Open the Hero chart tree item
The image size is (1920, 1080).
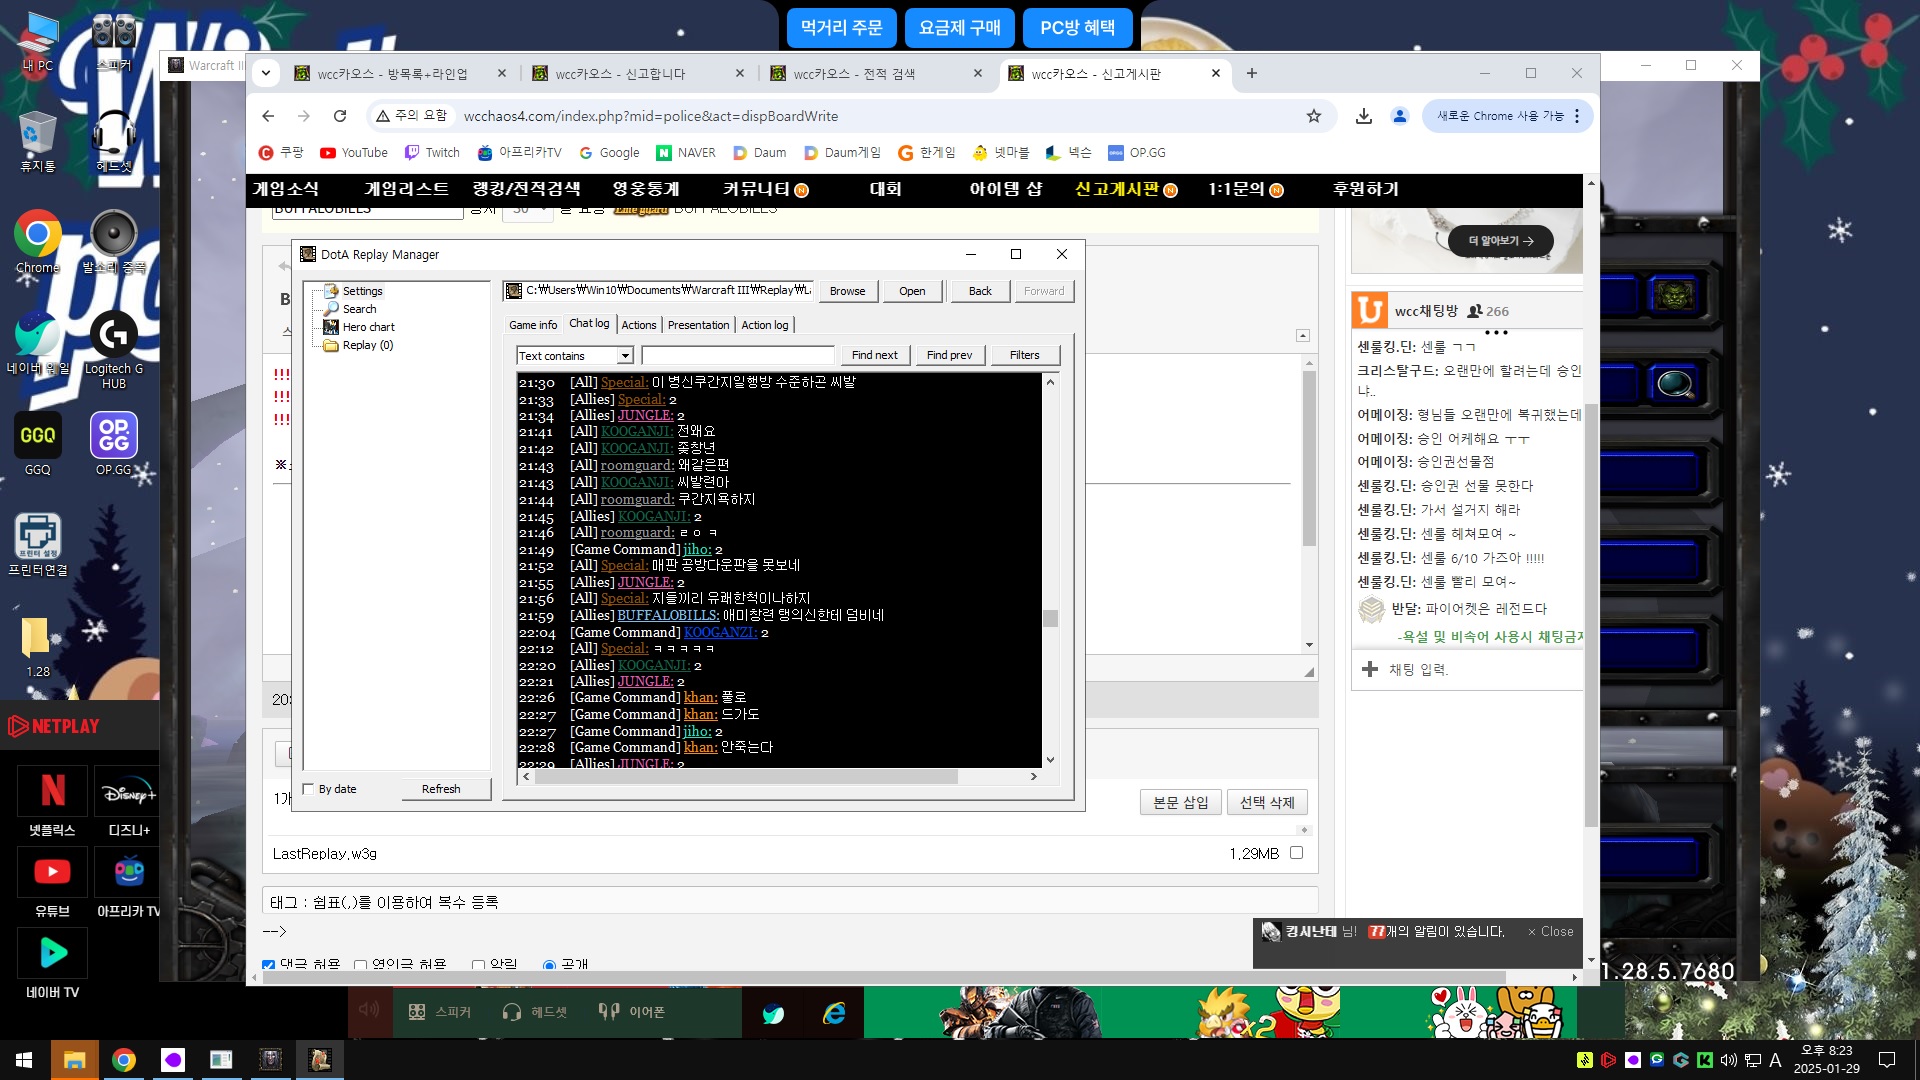coord(368,327)
